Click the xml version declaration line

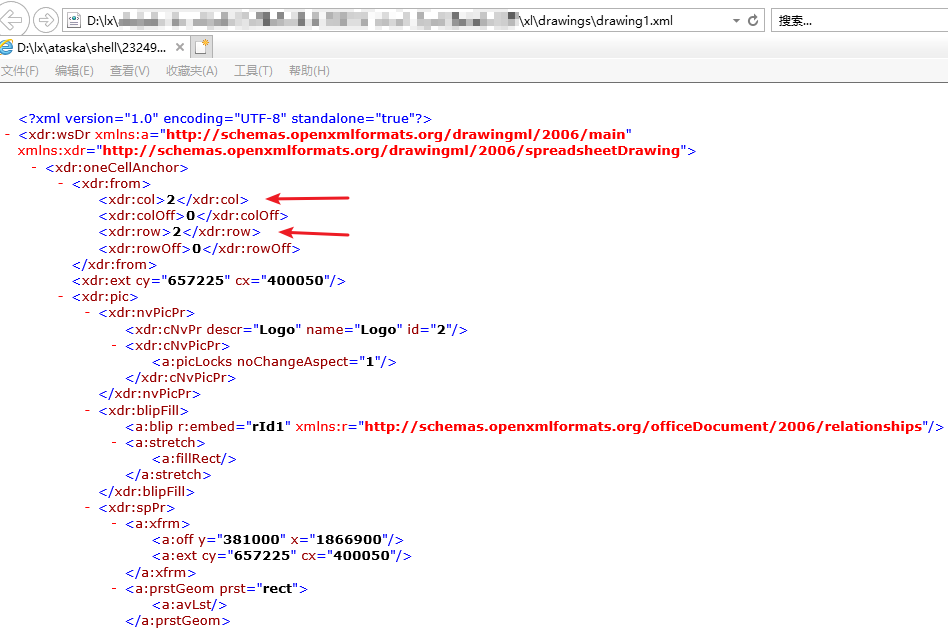[225, 118]
